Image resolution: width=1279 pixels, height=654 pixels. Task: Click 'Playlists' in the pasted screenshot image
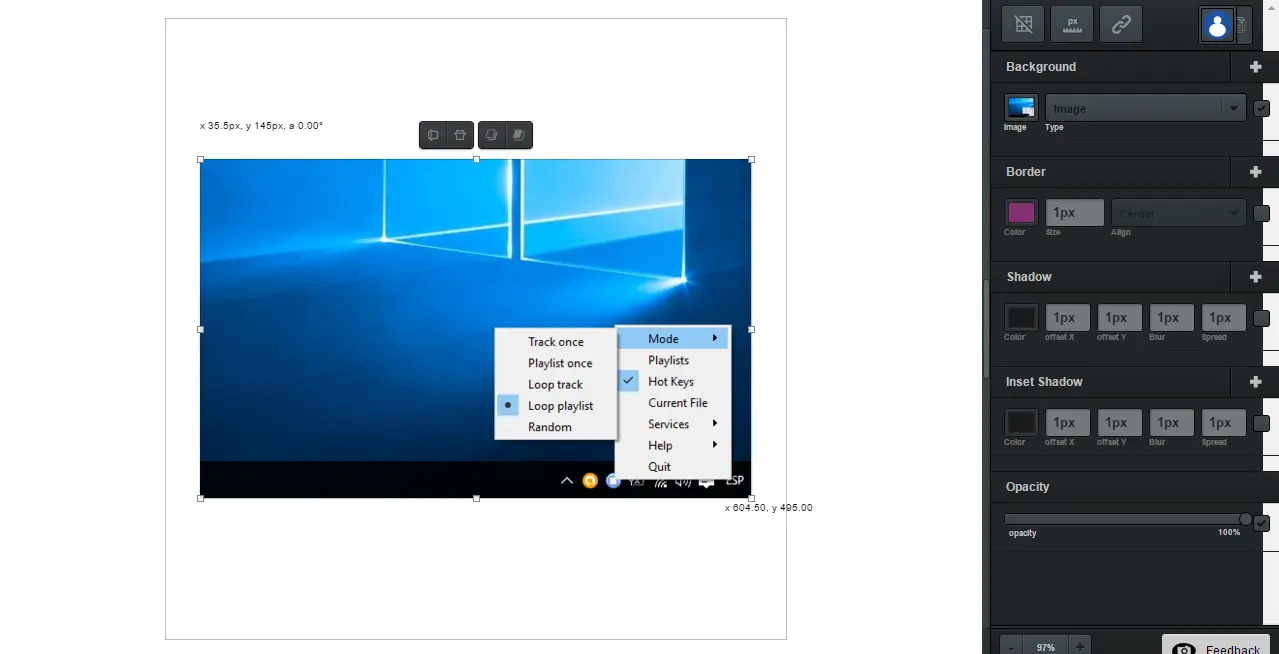coord(668,360)
